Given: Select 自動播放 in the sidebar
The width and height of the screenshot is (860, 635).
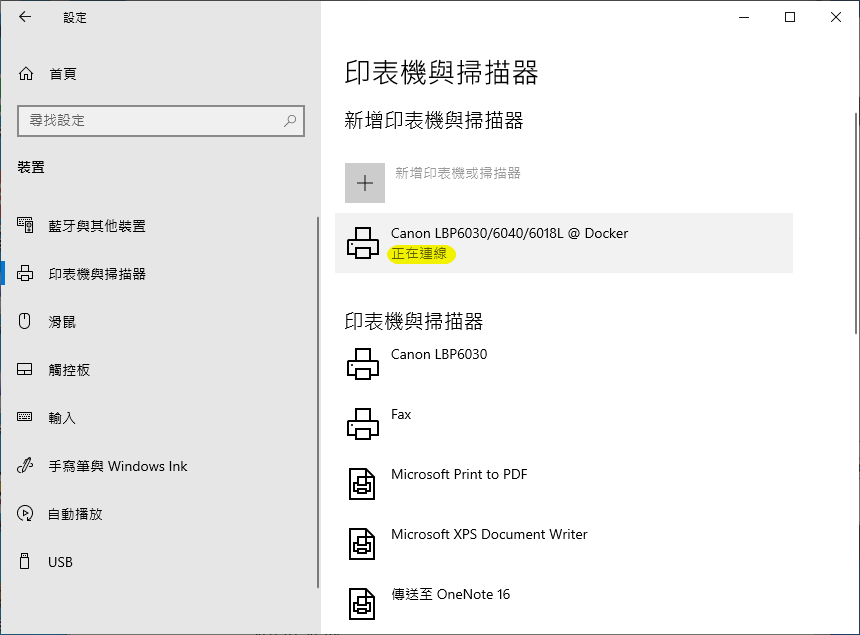Looking at the screenshot, I should click(x=75, y=514).
